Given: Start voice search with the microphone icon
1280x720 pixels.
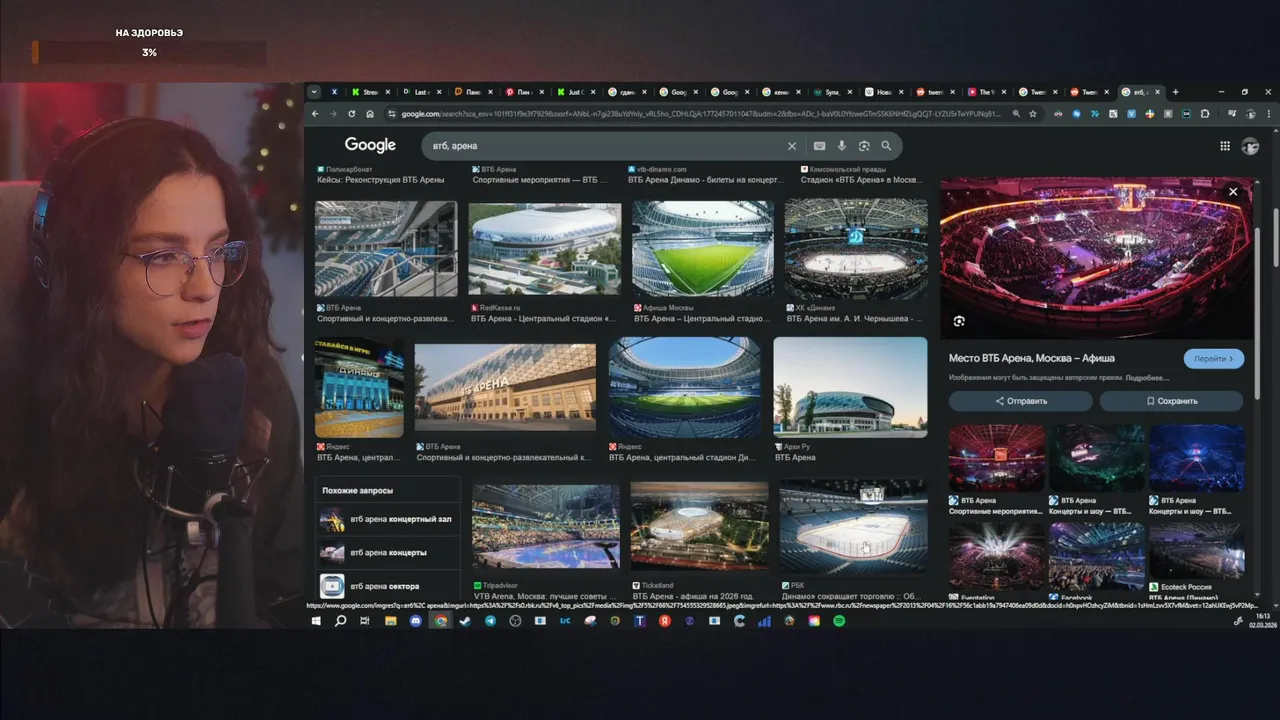Looking at the screenshot, I should click(x=842, y=146).
